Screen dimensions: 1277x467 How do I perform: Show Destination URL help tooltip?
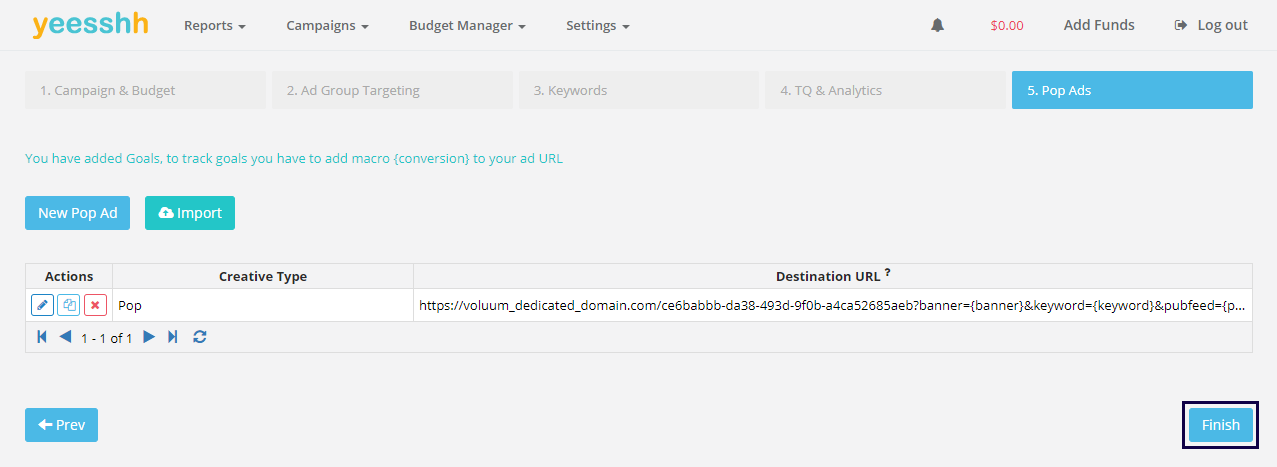tap(888, 273)
